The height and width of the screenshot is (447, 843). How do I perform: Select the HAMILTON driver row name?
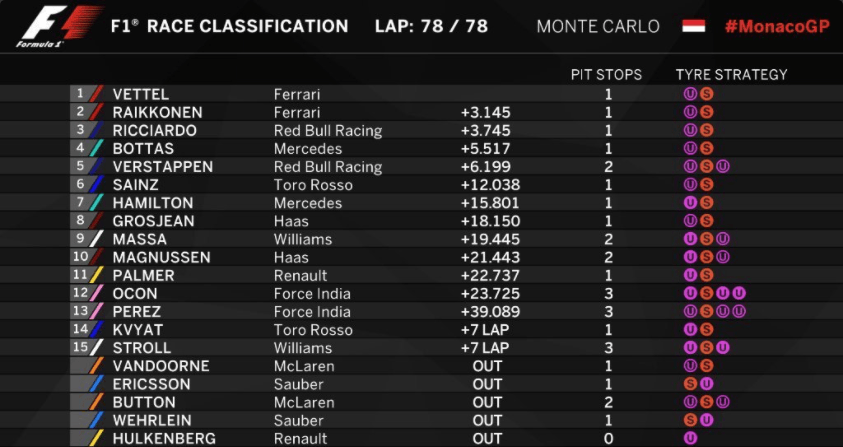pyautogui.click(x=154, y=203)
